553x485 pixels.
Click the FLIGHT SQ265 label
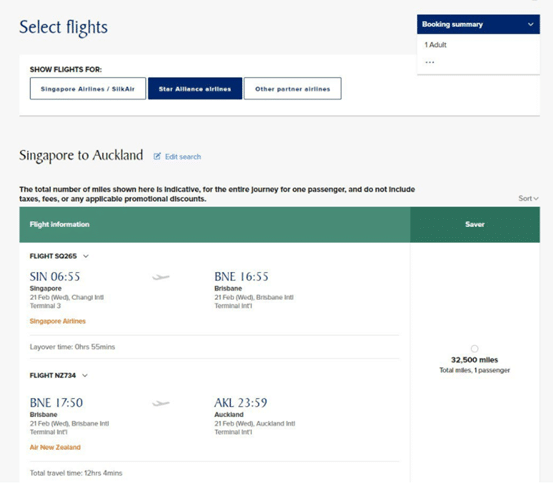pyautogui.click(x=53, y=256)
